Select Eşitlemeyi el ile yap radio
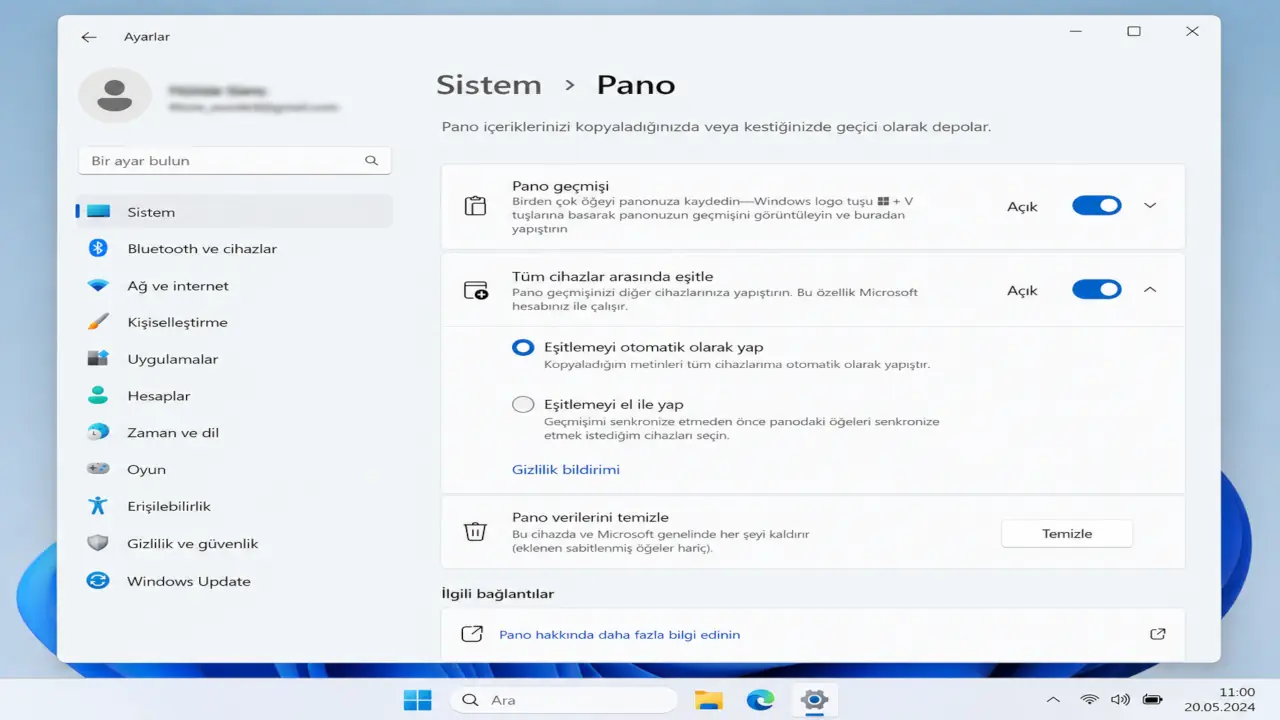 point(523,404)
